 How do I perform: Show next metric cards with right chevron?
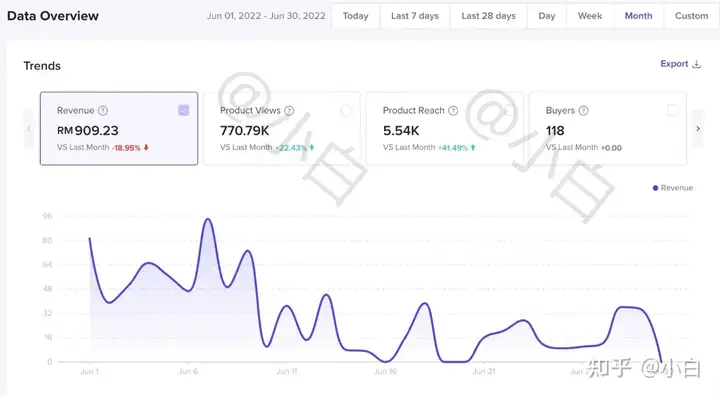[x=698, y=129]
